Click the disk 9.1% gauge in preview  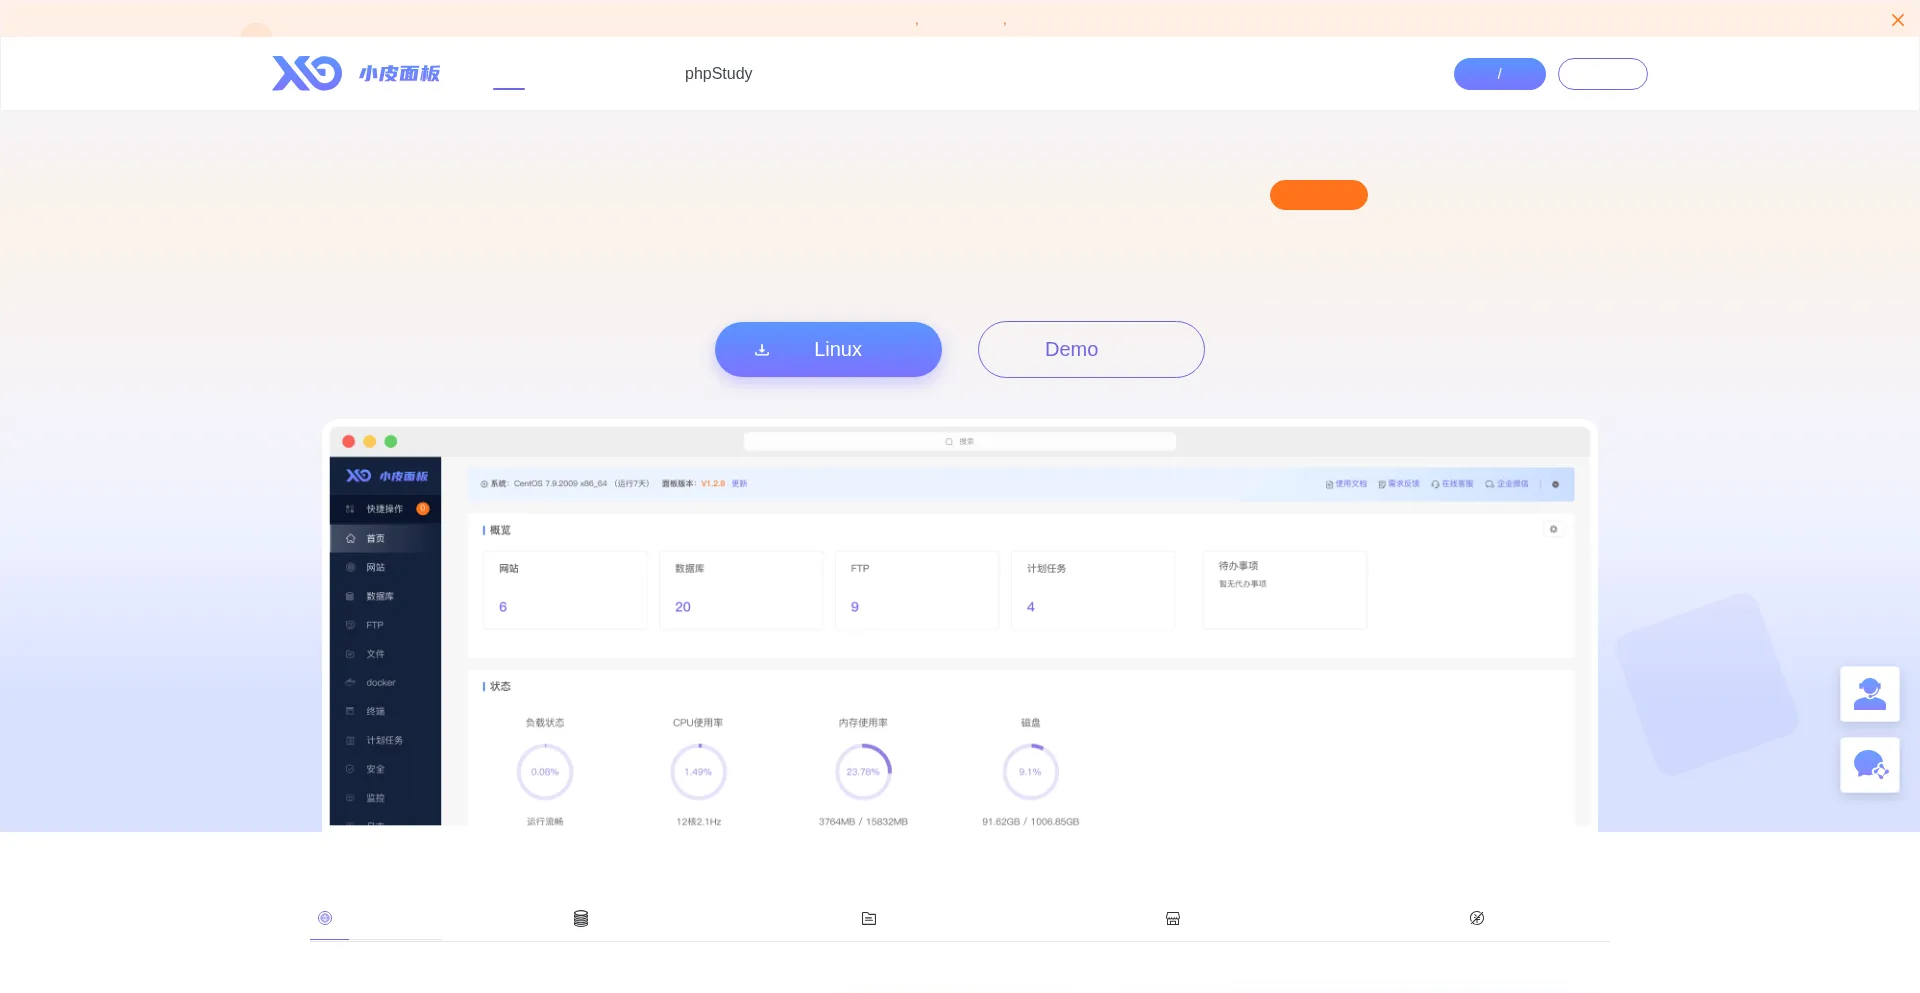point(1030,772)
